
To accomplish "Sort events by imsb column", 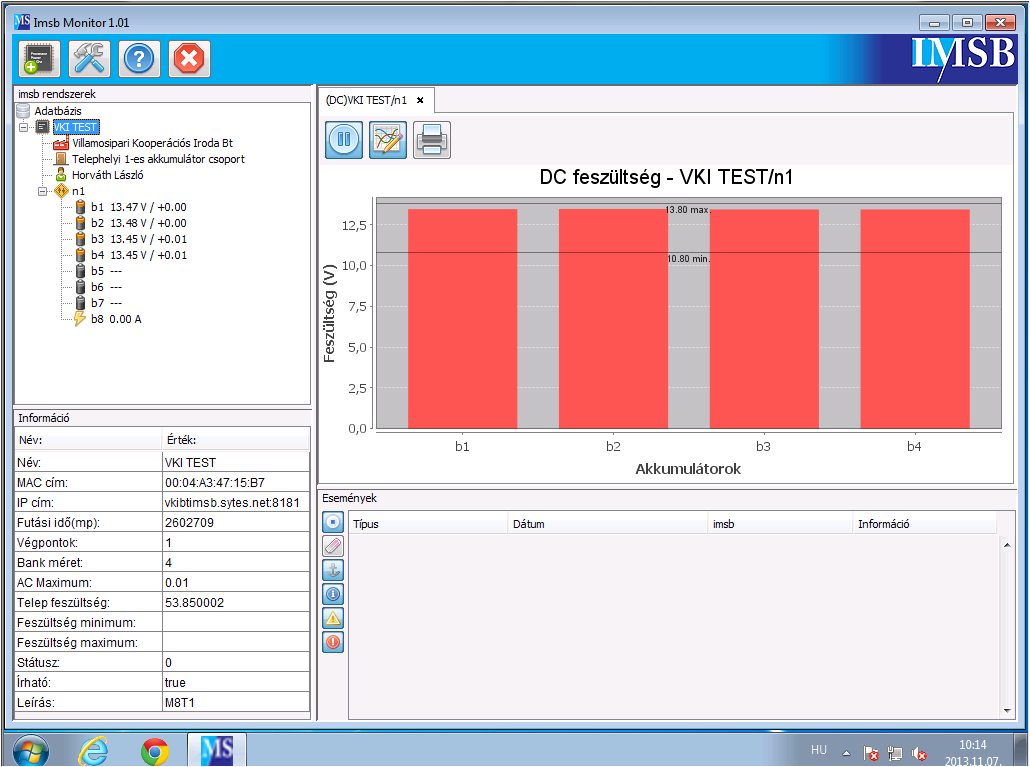I will pos(780,524).
